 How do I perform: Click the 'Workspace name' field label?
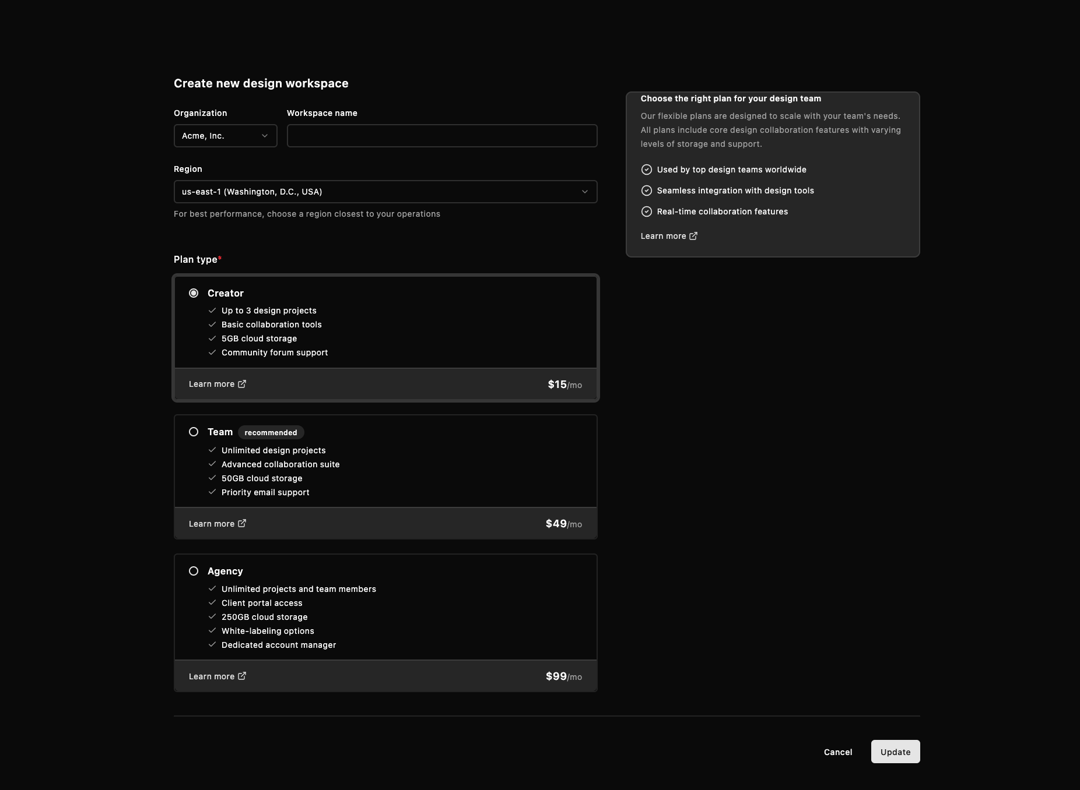(322, 113)
